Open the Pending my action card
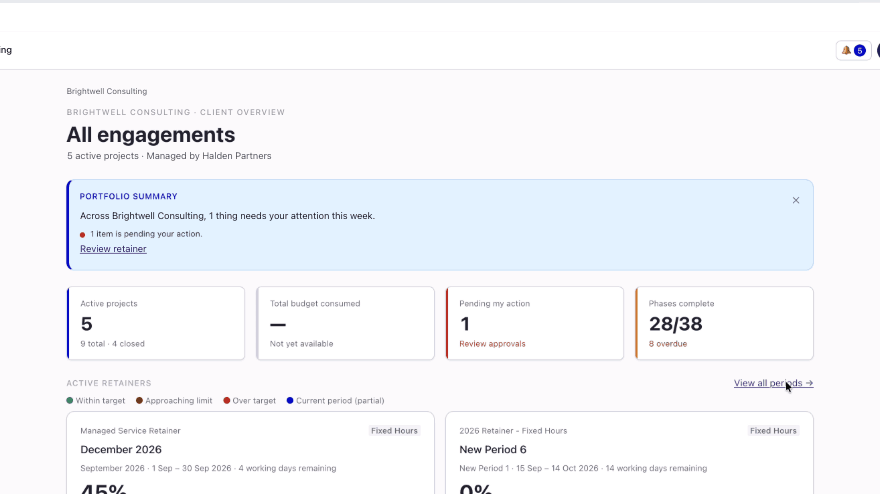Screen dimensions: 880x494 (x=535, y=323)
